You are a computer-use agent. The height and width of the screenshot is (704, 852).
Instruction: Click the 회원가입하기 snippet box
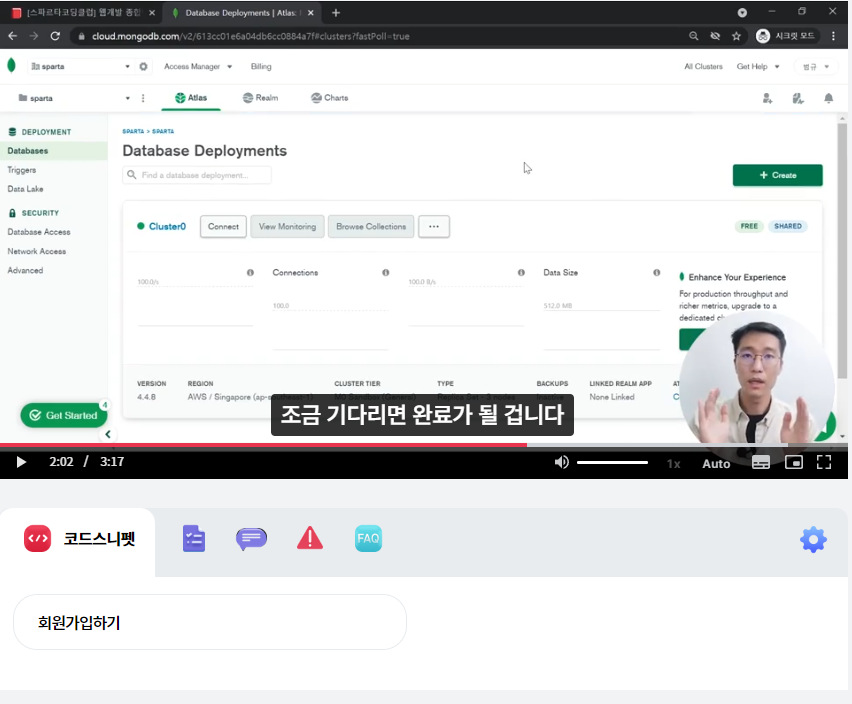point(210,622)
